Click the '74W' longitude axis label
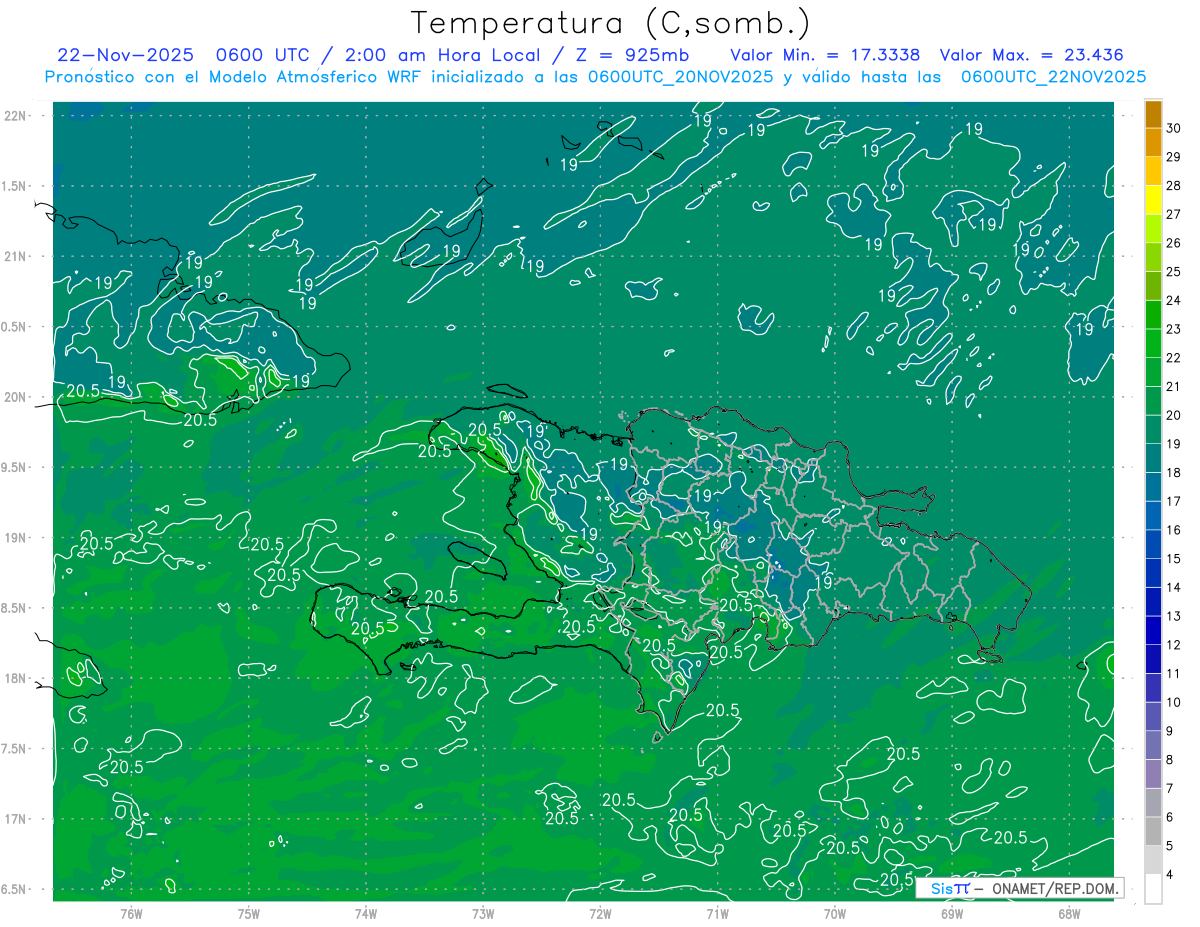 pos(366,914)
